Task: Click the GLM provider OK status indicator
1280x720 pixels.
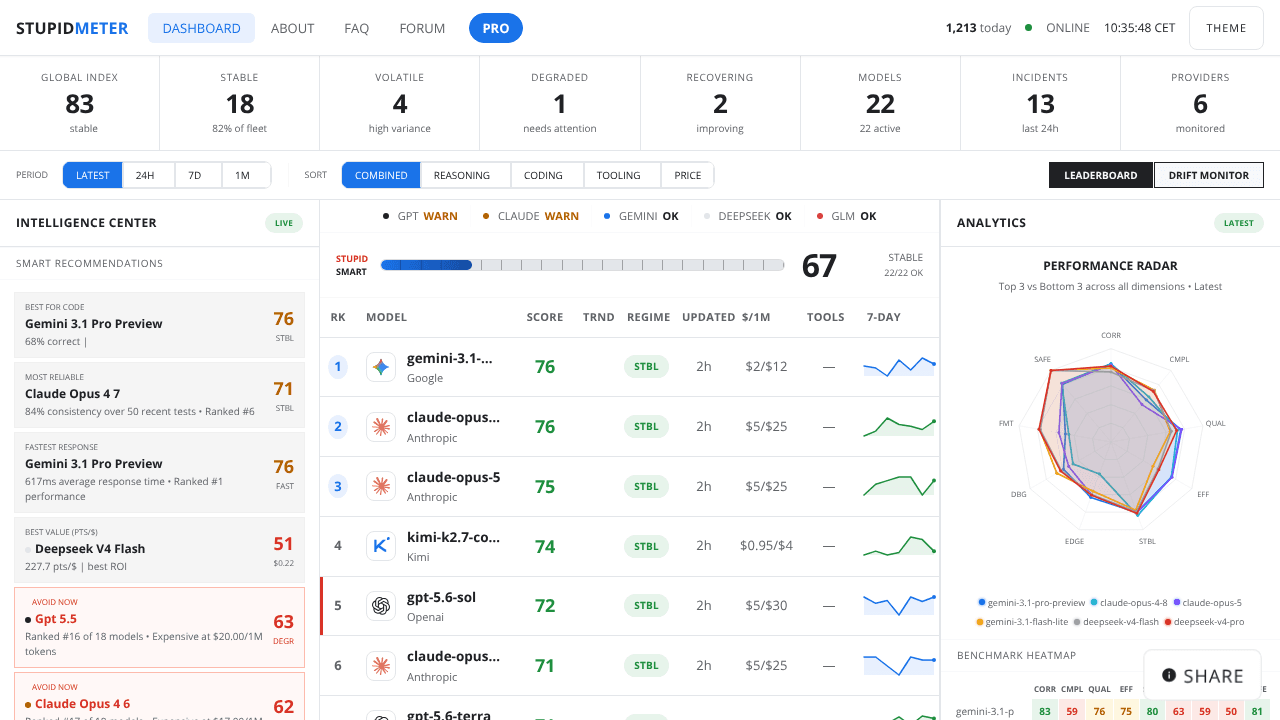Action: pyautogui.click(x=846, y=216)
